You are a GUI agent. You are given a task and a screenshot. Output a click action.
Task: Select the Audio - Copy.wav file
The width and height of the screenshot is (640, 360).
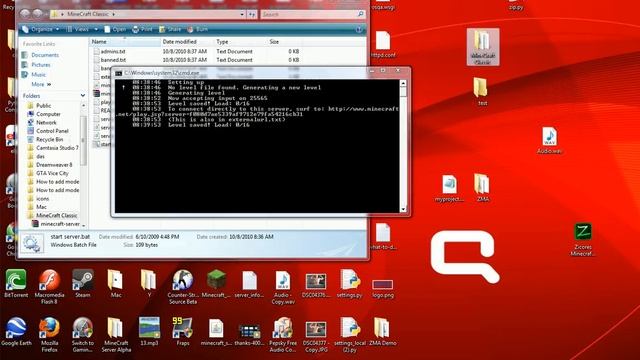tap(283, 287)
